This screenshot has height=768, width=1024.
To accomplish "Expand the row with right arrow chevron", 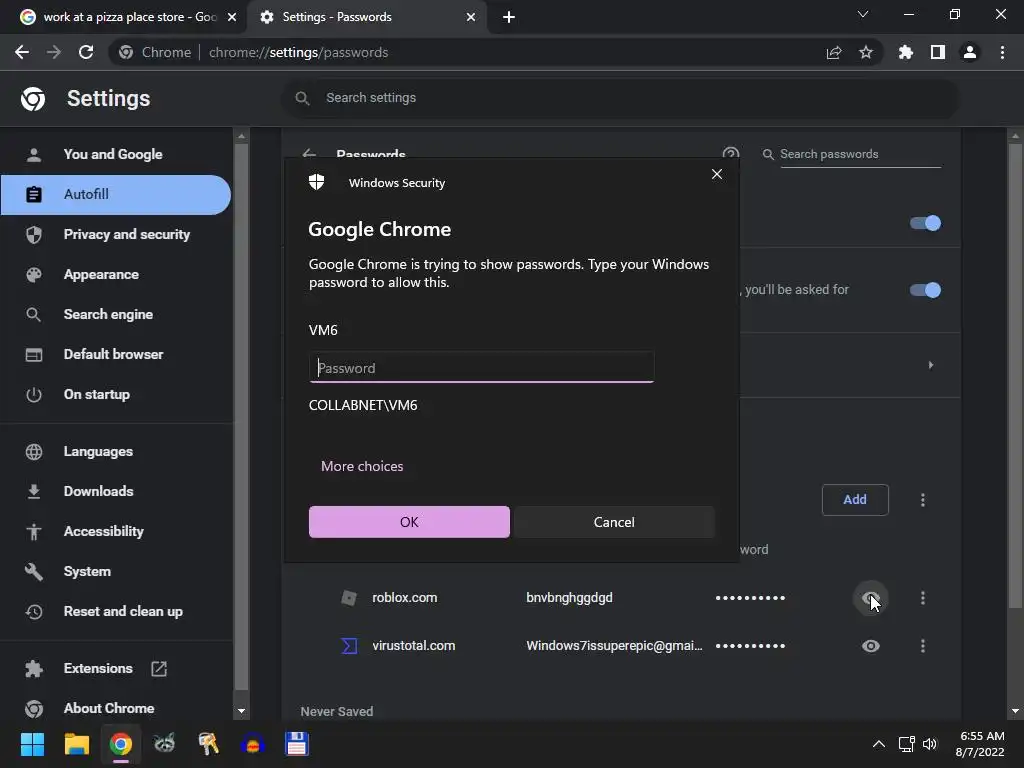I will pyautogui.click(x=931, y=365).
